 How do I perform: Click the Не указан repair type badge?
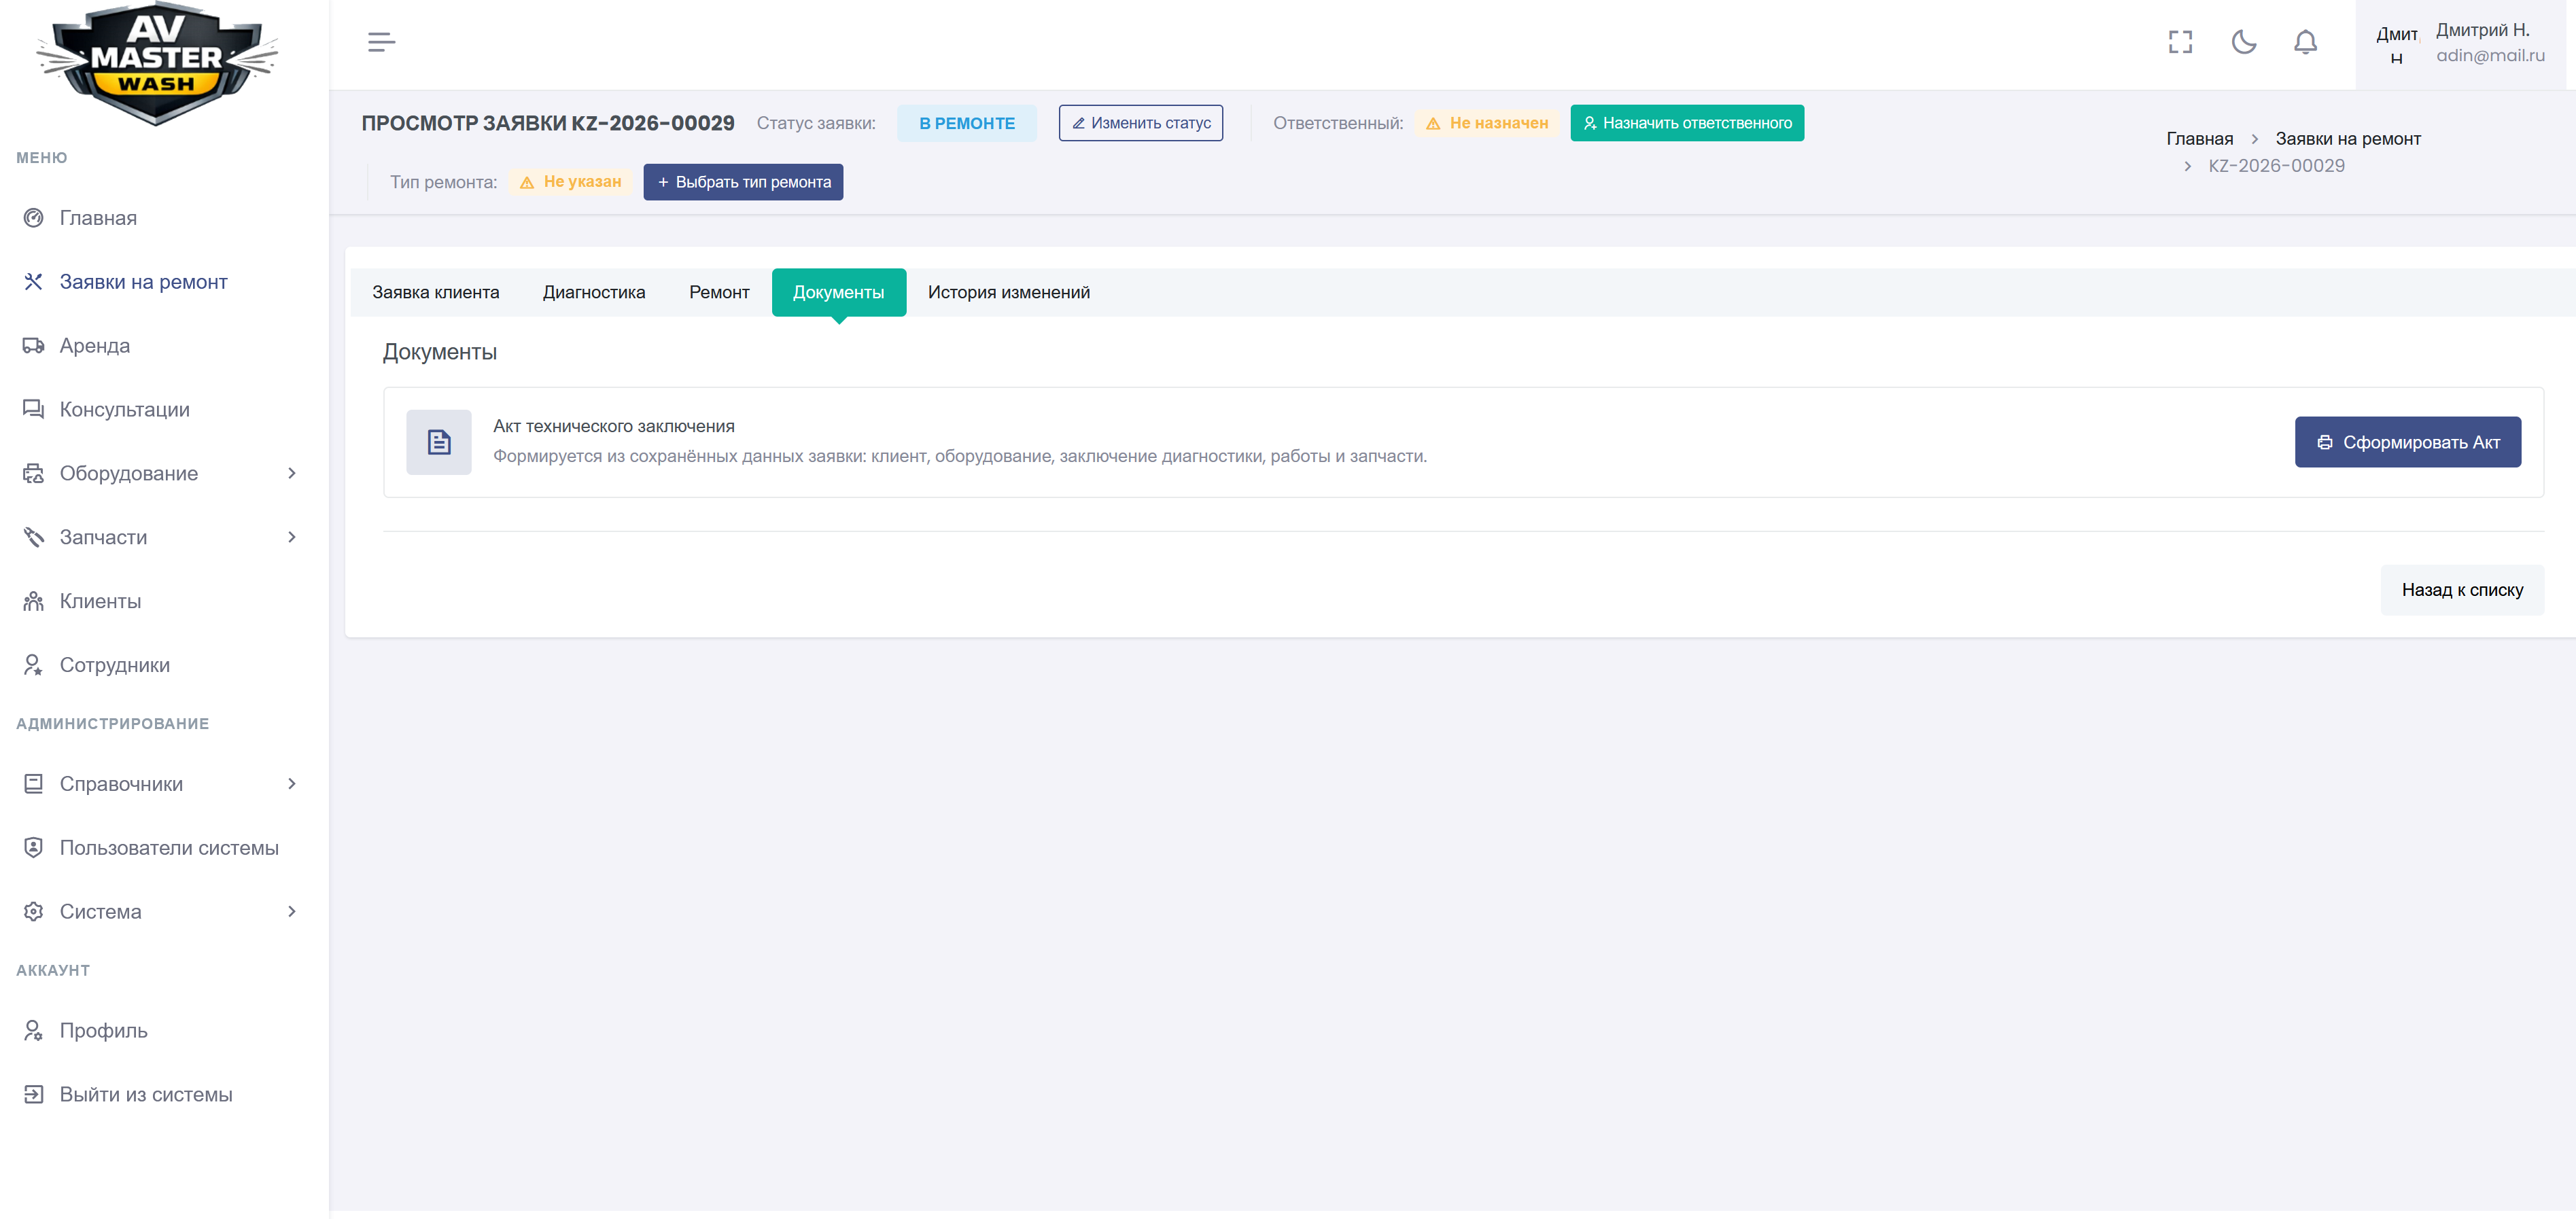click(571, 182)
